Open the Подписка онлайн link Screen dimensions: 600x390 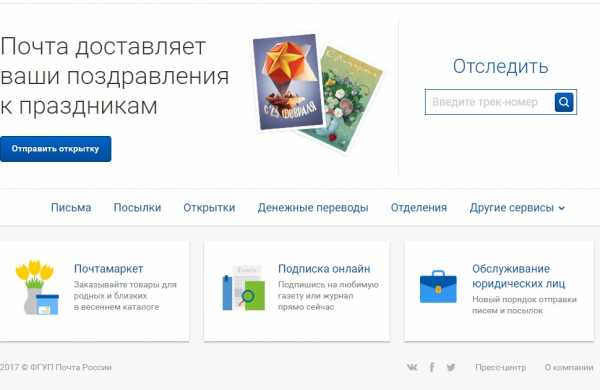(x=324, y=269)
